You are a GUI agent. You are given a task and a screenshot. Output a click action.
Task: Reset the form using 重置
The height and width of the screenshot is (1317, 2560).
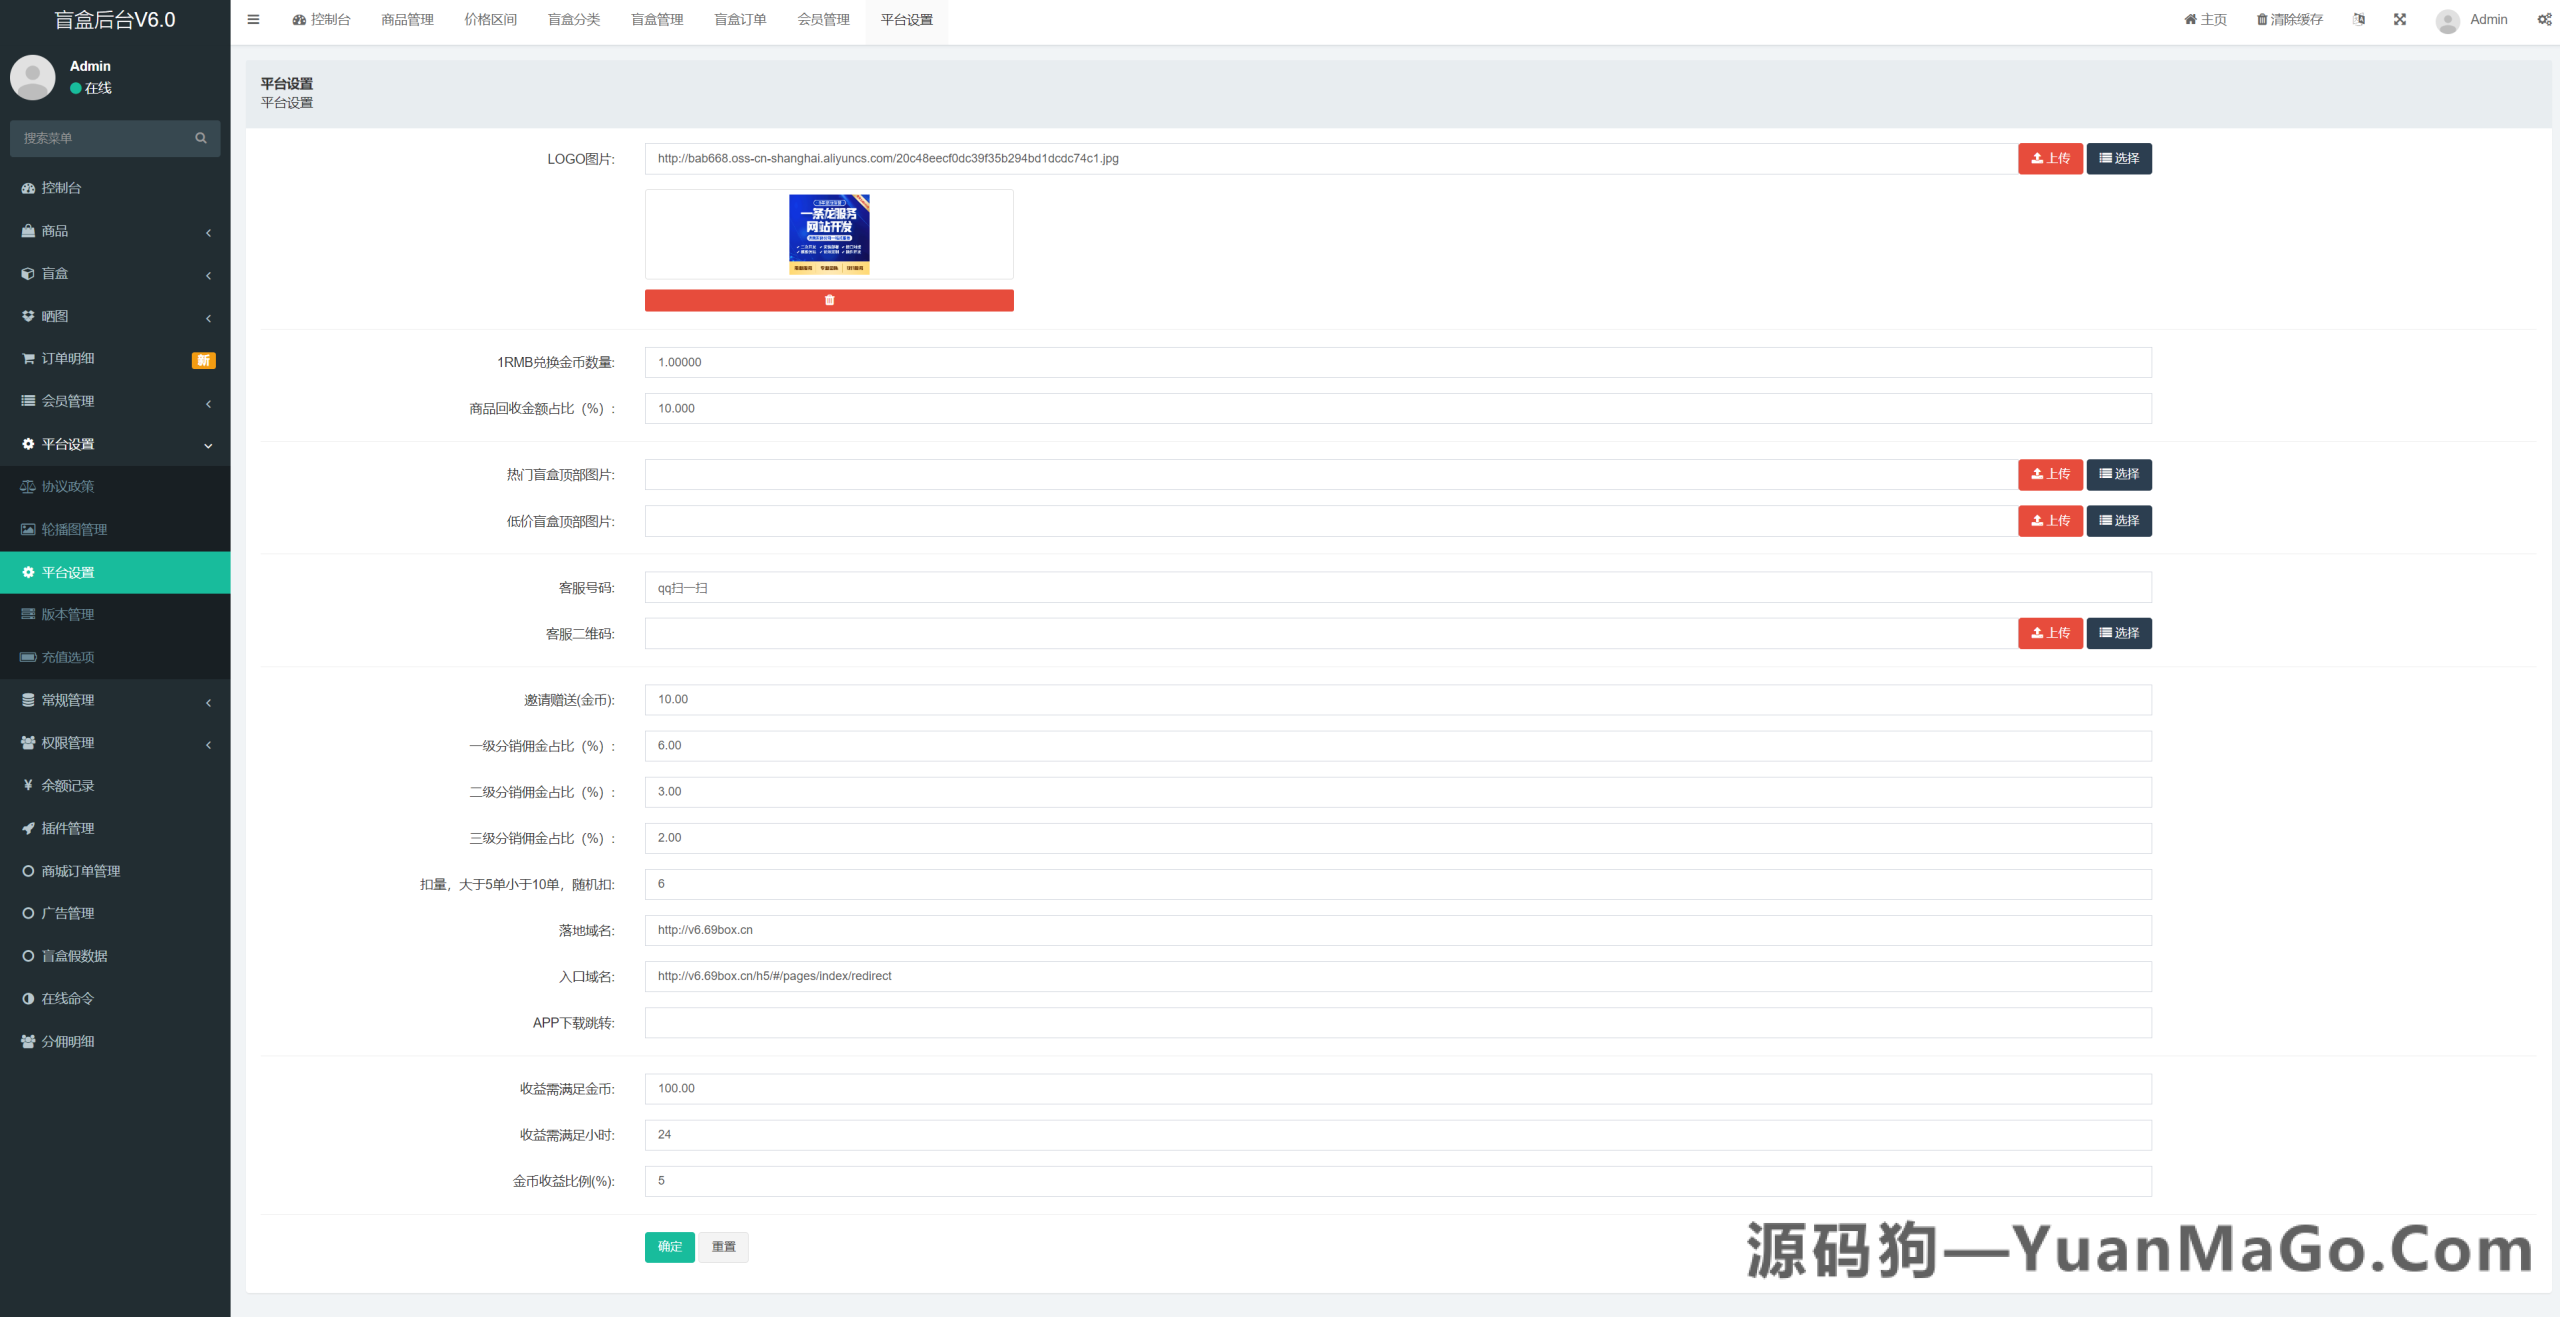point(724,1247)
